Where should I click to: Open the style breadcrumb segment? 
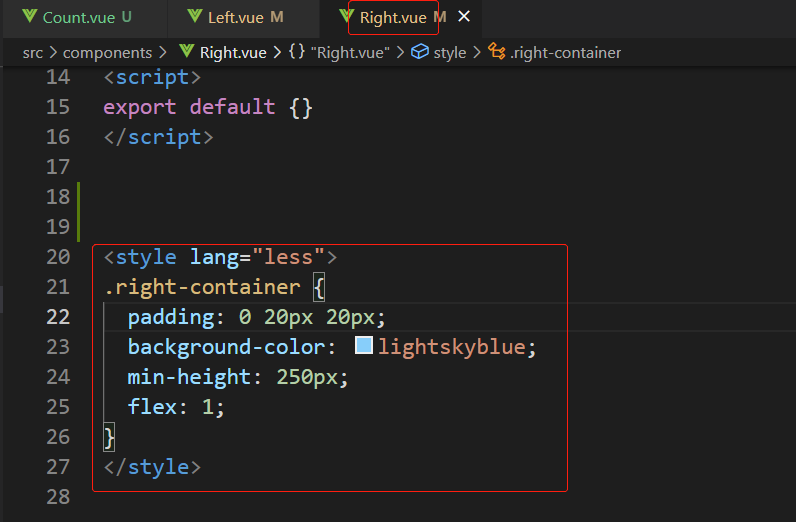(x=449, y=53)
